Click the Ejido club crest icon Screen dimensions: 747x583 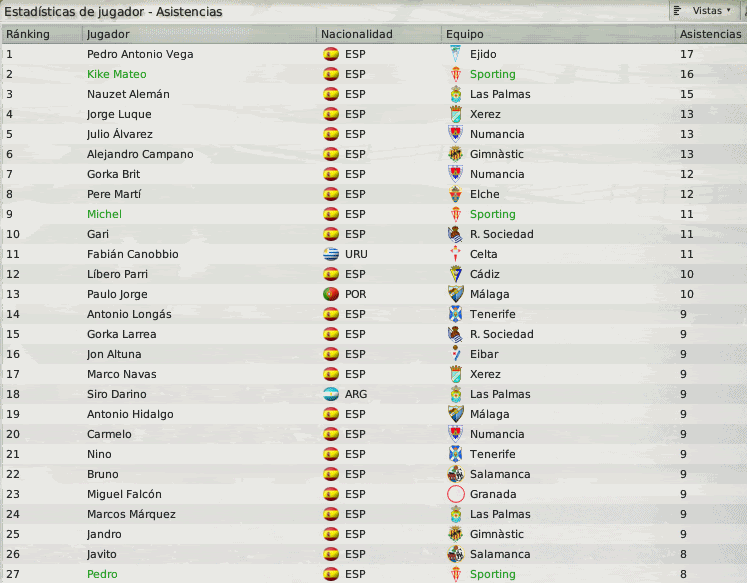click(455, 54)
